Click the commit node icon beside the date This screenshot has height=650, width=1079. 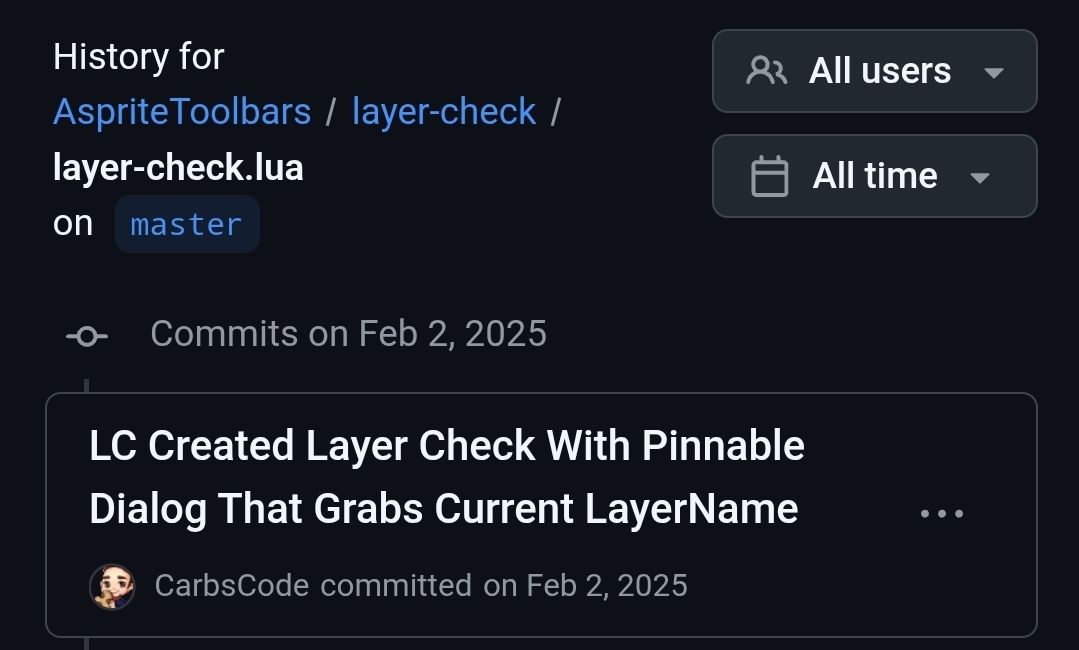[x=87, y=336]
